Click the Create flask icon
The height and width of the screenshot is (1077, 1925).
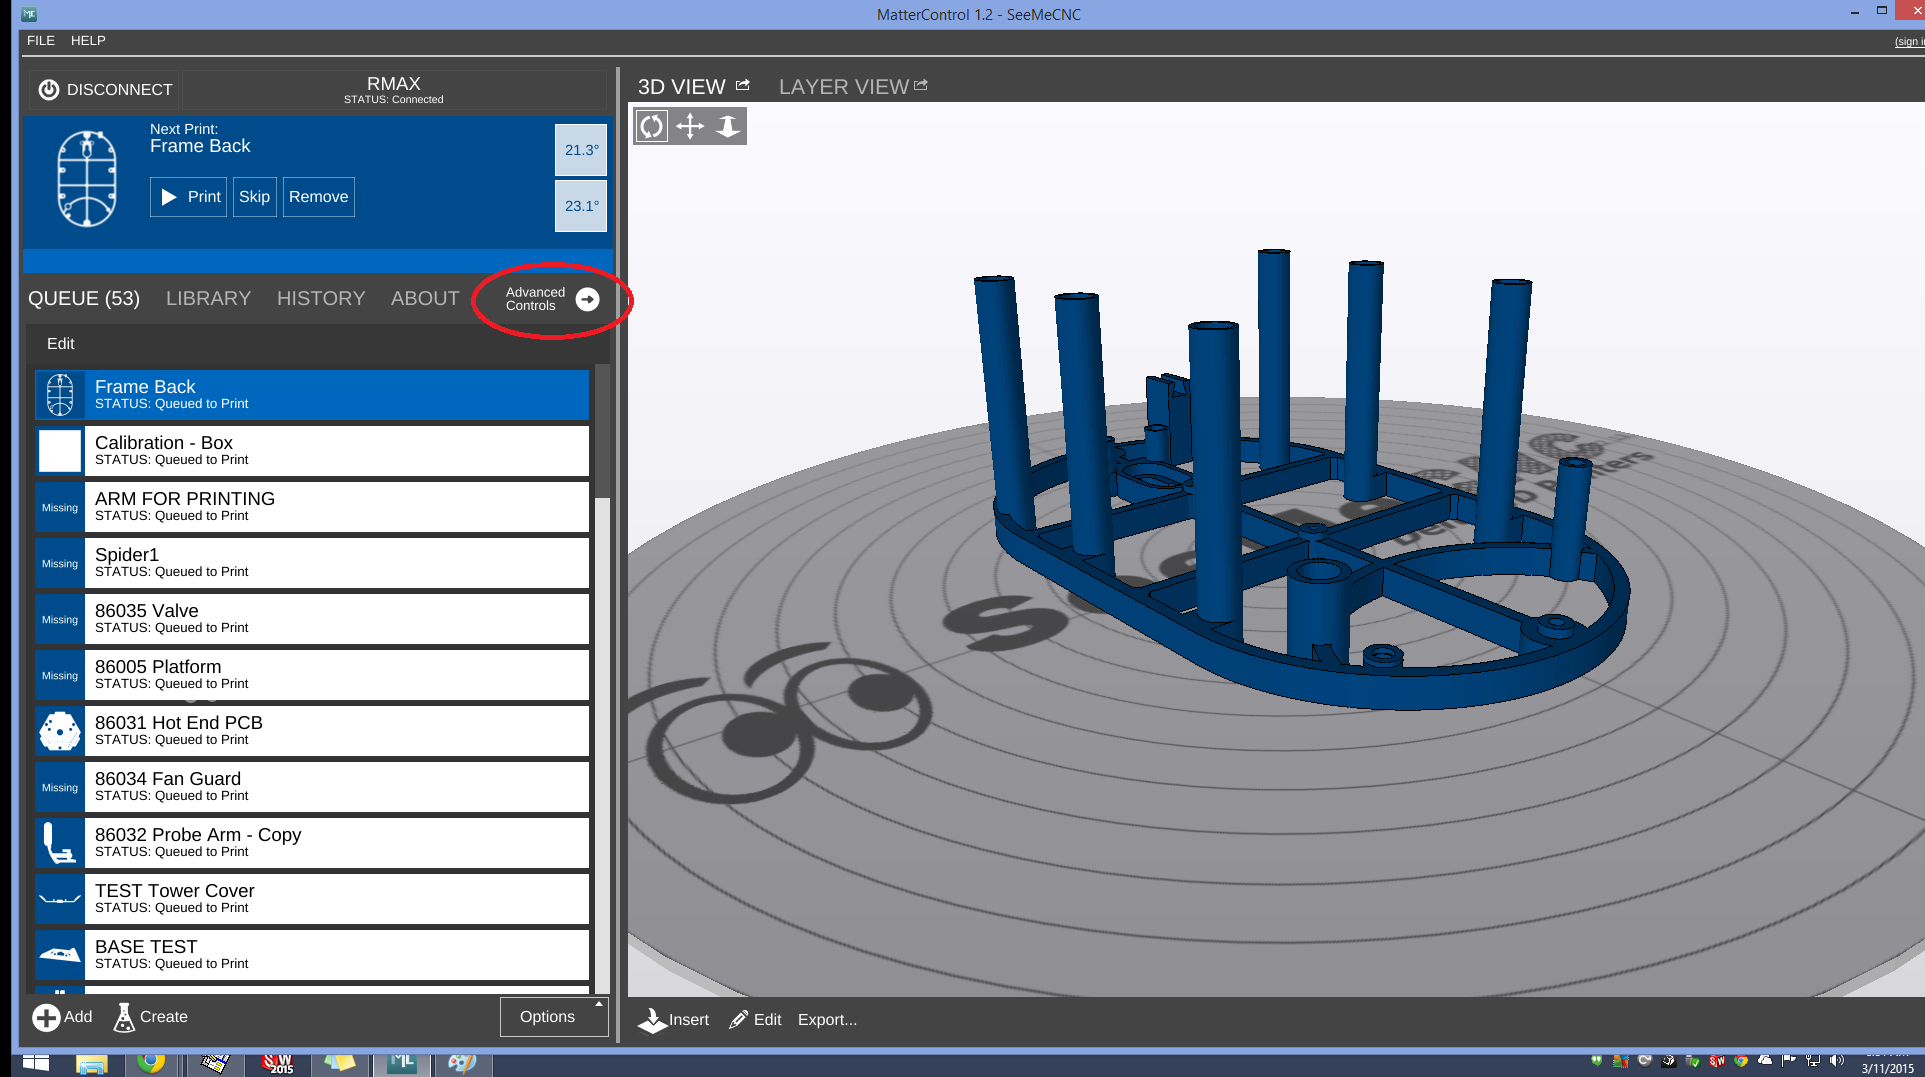point(124,1017)
